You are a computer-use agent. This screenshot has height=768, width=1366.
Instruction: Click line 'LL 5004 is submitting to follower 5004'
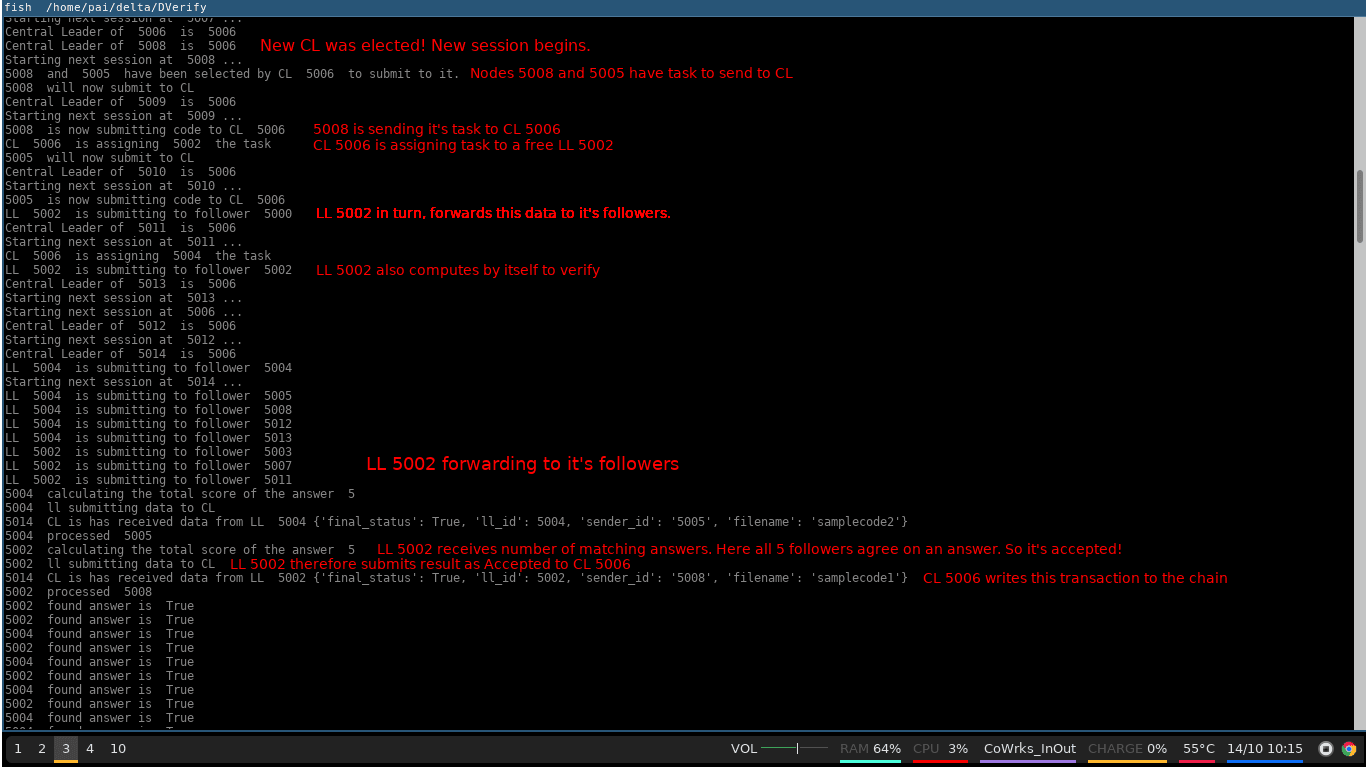click(x=149, y=368)
